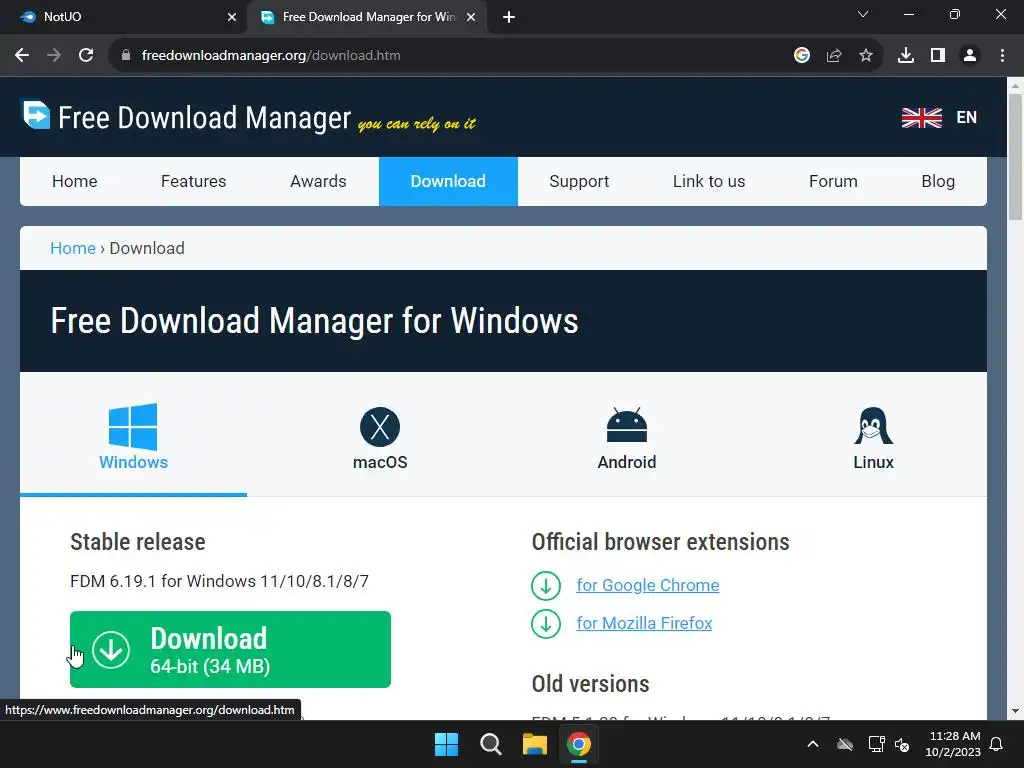Click the muted volume tray icon
The width and height of the screenshot is (1024, 768).
point(902,744)
